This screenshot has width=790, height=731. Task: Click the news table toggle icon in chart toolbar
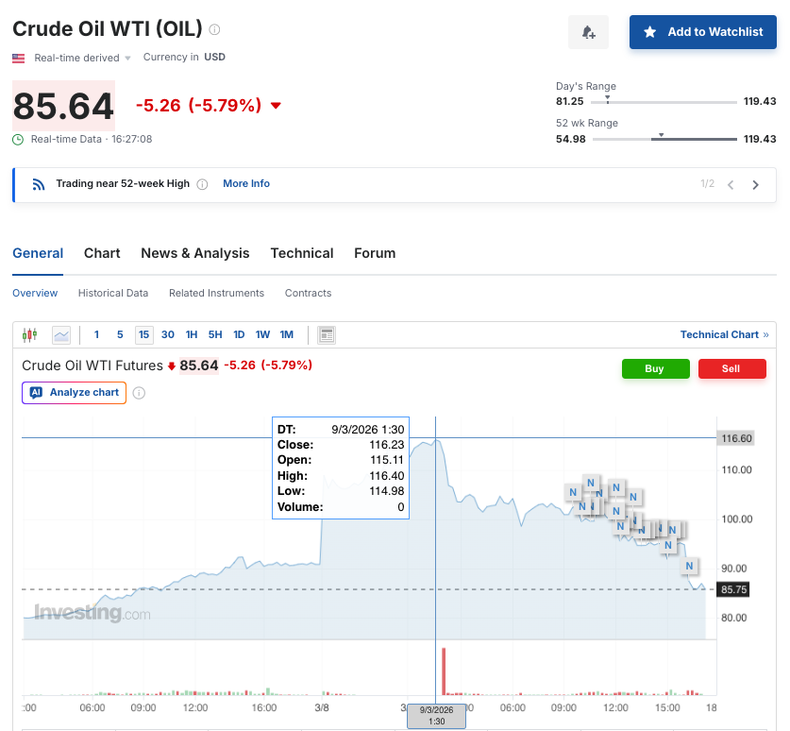pyautogui.click(x=326, y=335)
